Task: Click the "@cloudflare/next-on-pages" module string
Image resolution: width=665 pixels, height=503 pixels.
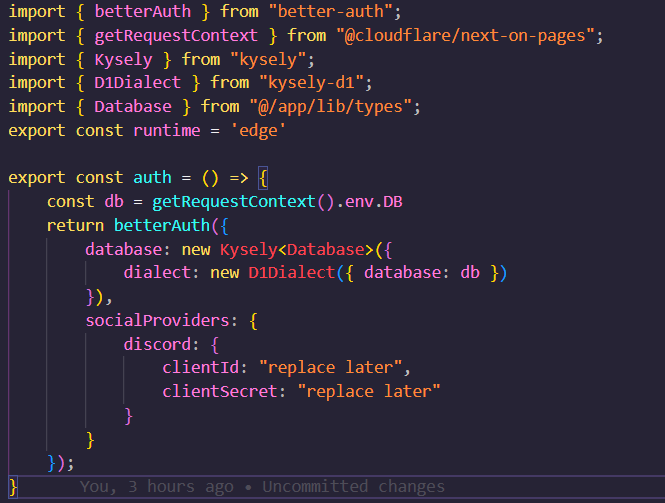Action: [465, 35]
